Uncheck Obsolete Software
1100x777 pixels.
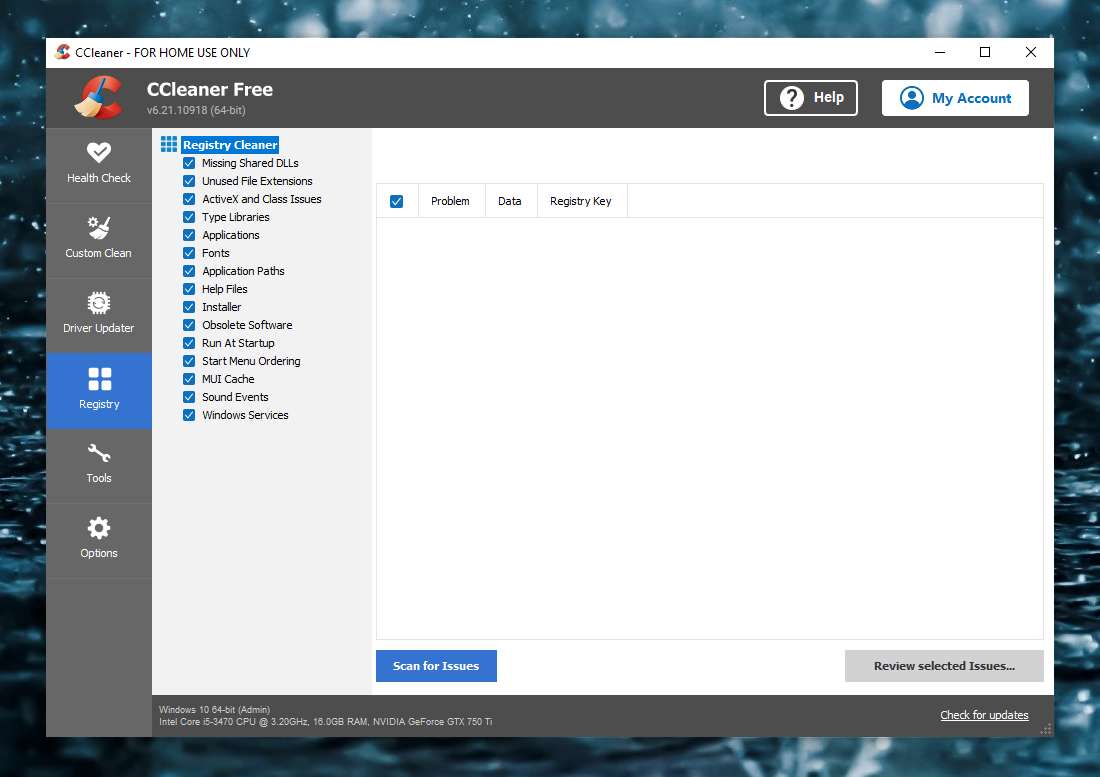tap(189, 325)
